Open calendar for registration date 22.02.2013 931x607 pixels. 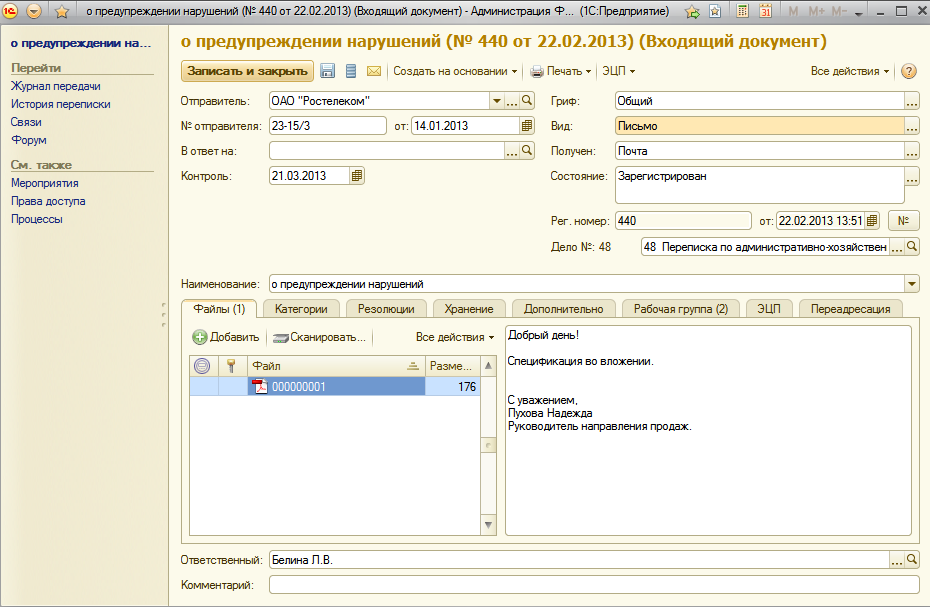(x=872, y=221)
